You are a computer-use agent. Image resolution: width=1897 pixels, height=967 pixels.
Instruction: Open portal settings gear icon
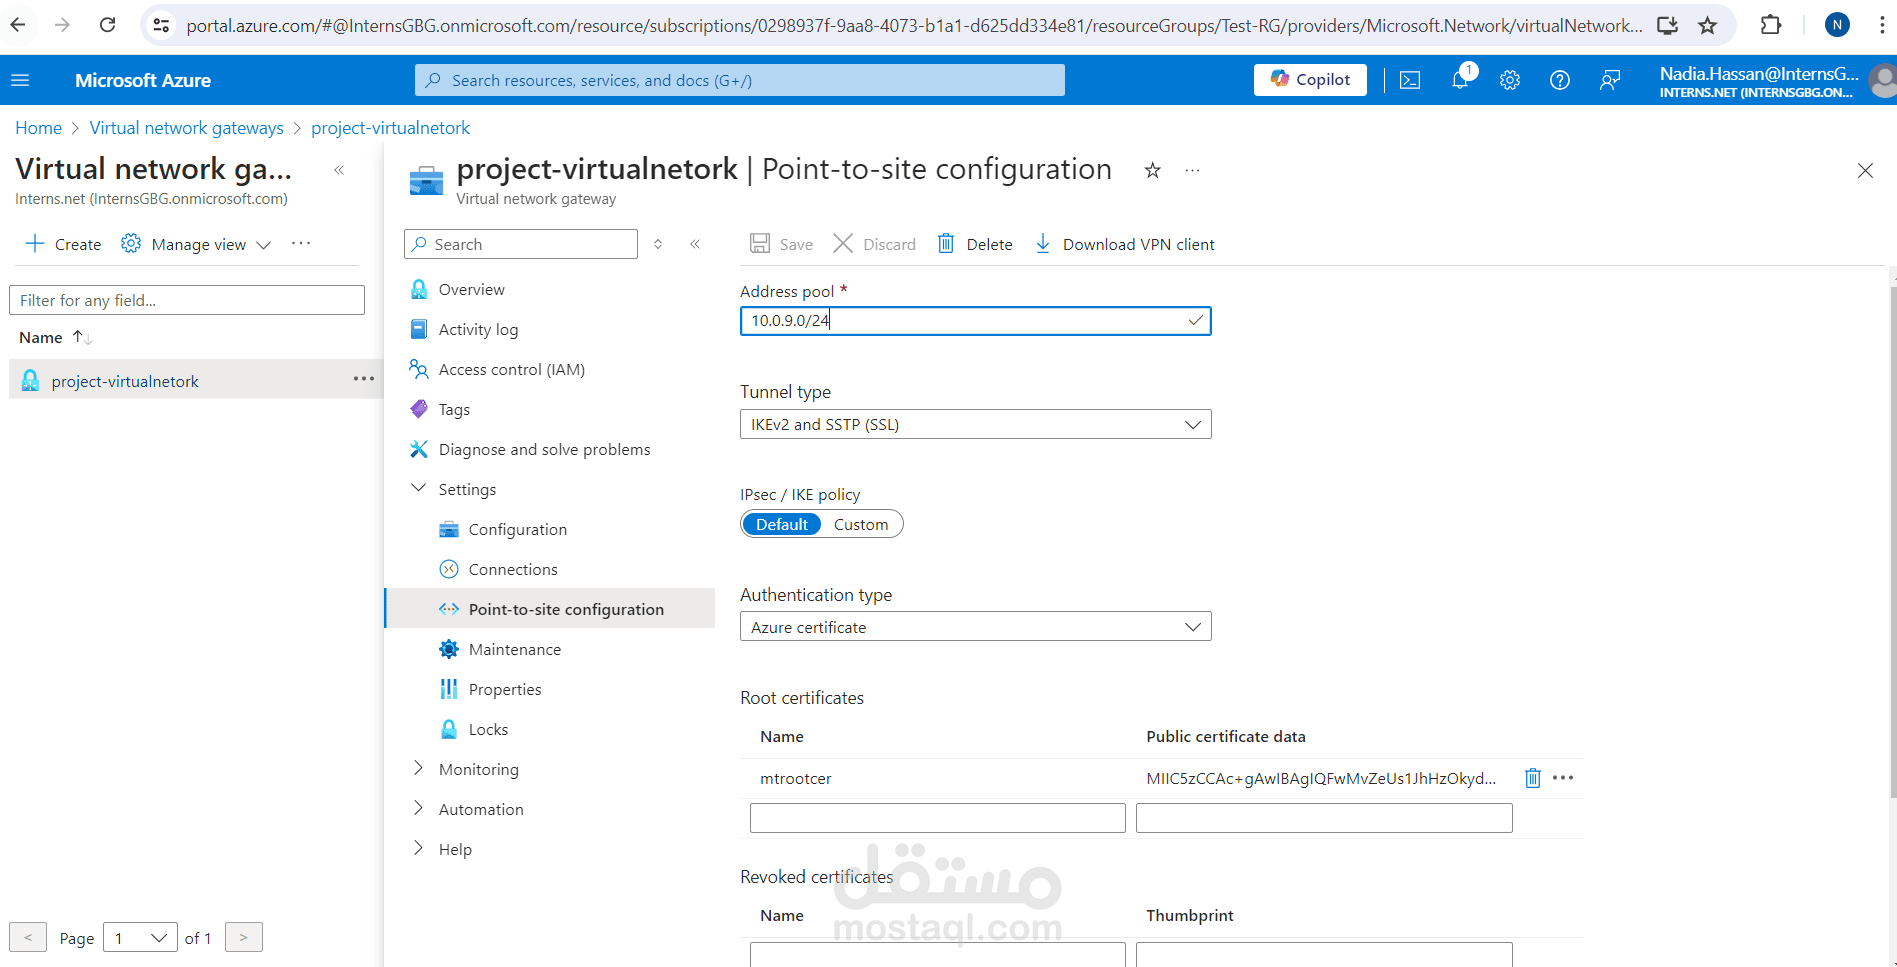point(1510,81)
